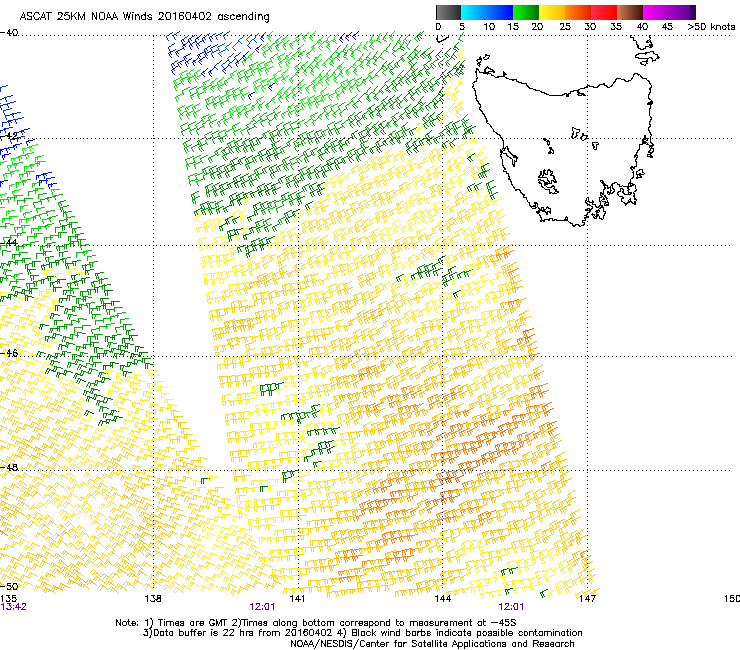Click the purple "13:42" time label

(13, 607)
